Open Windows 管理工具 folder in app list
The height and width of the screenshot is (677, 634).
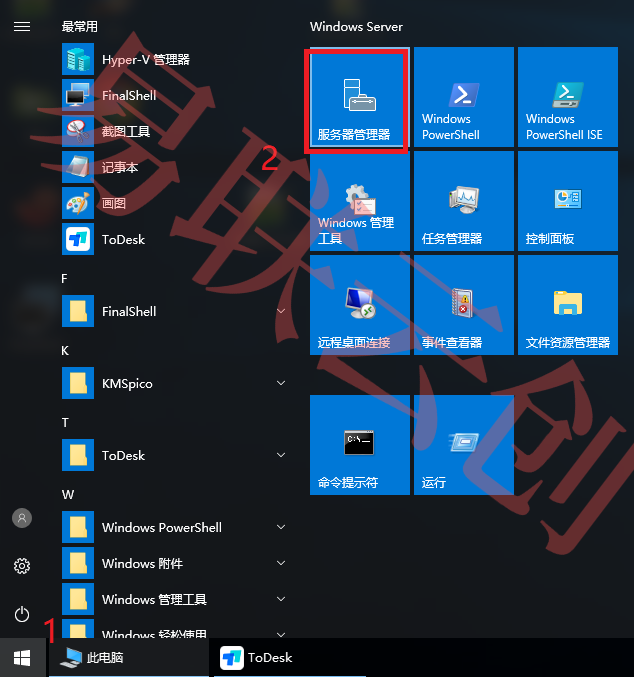point(177,599)
